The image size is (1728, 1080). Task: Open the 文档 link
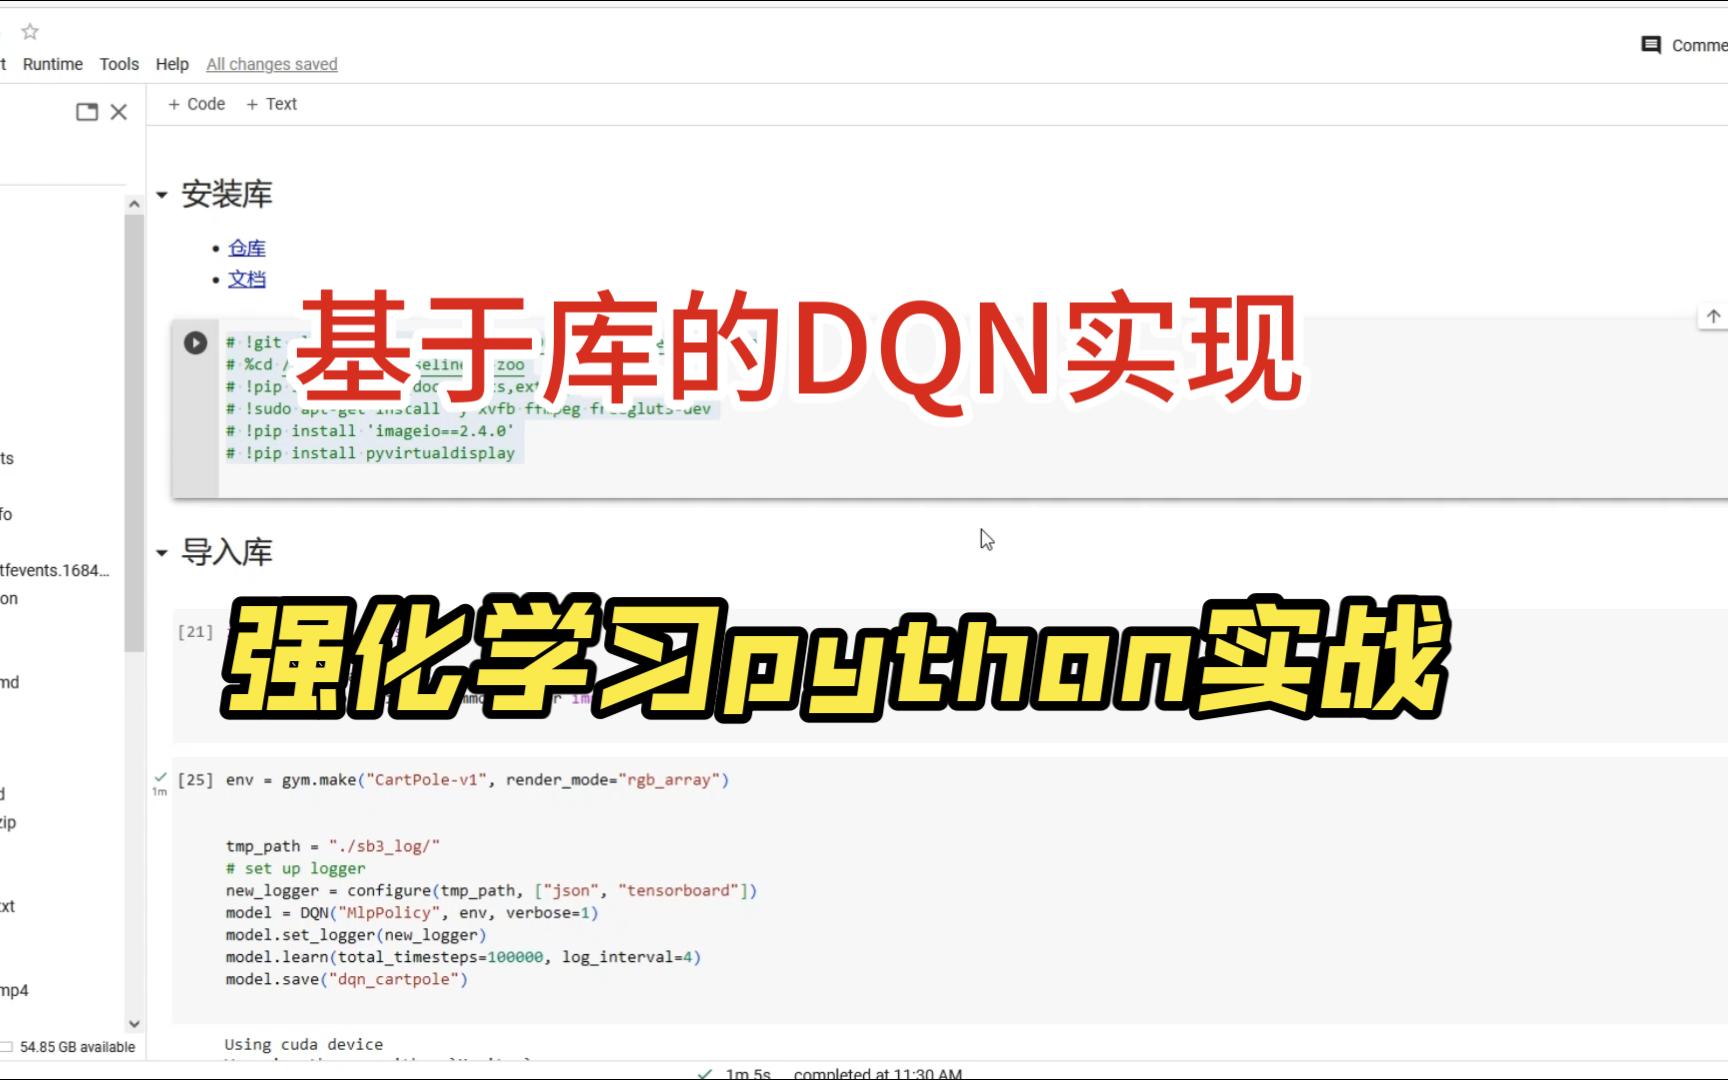click(247, 279)
